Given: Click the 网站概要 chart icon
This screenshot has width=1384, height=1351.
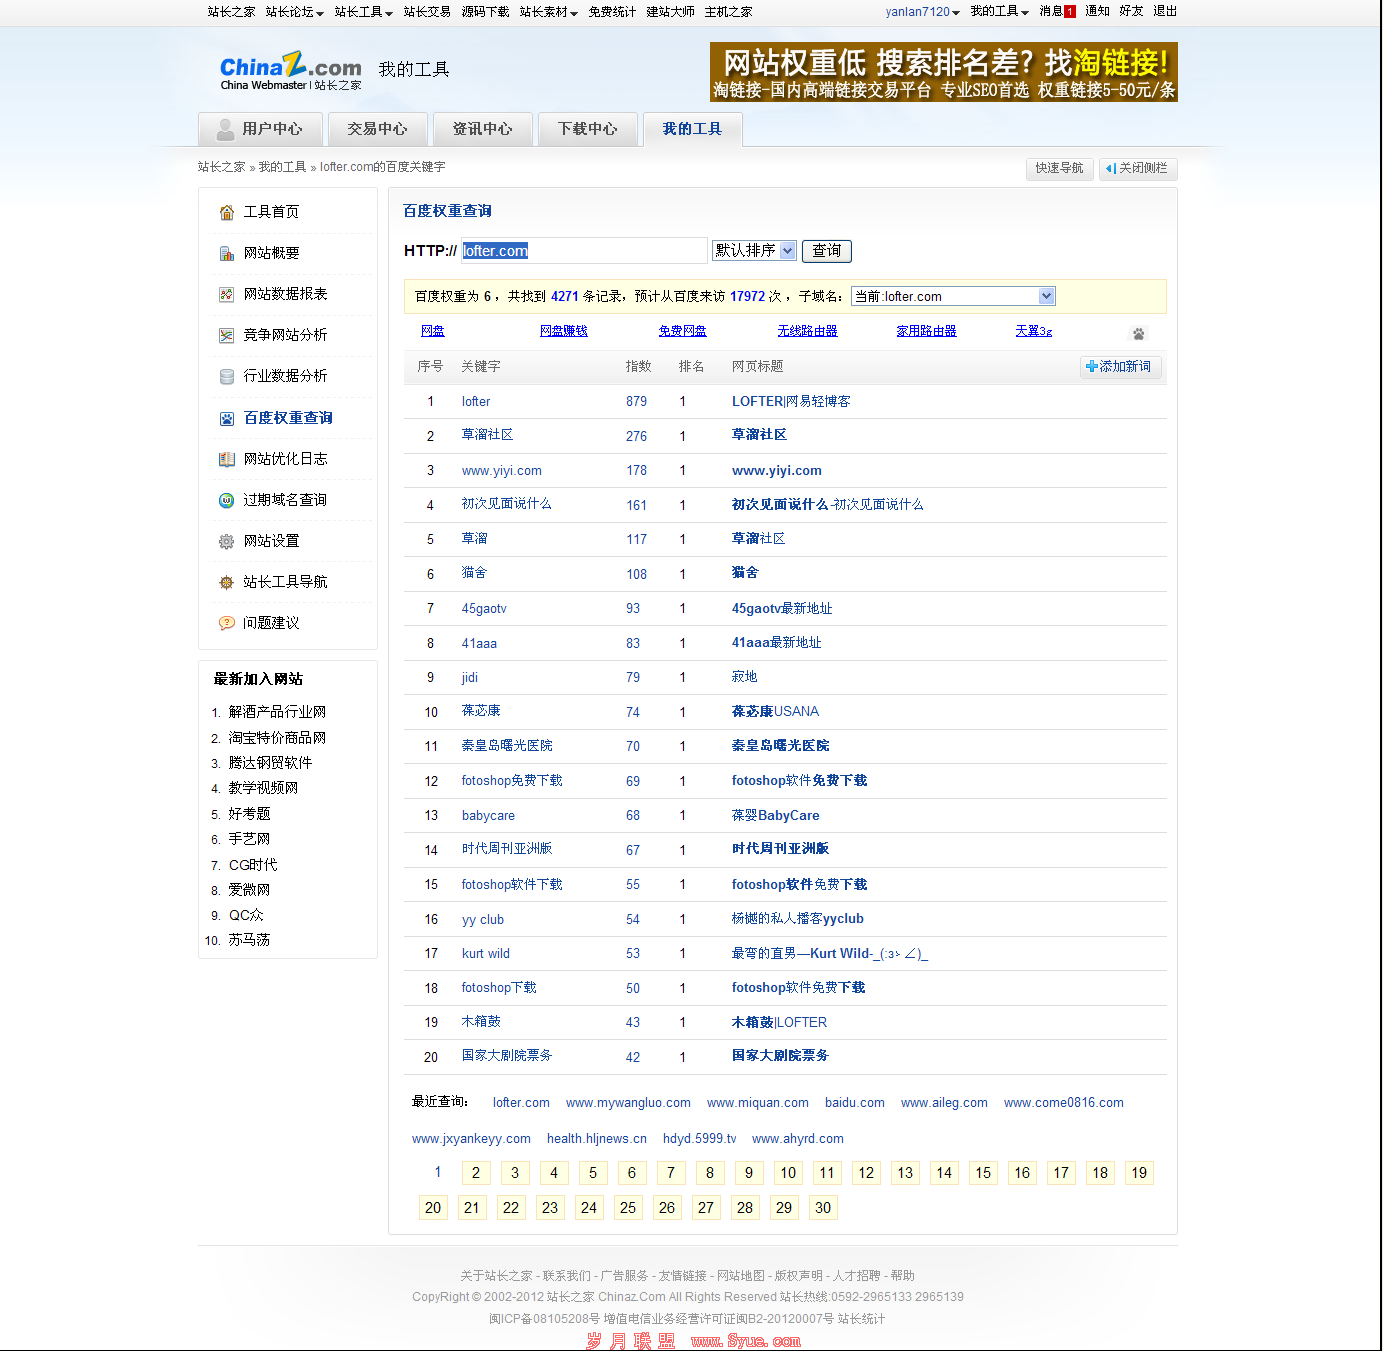Looking at the screenshot, I should pyautogui.click(x=227, y=254).
